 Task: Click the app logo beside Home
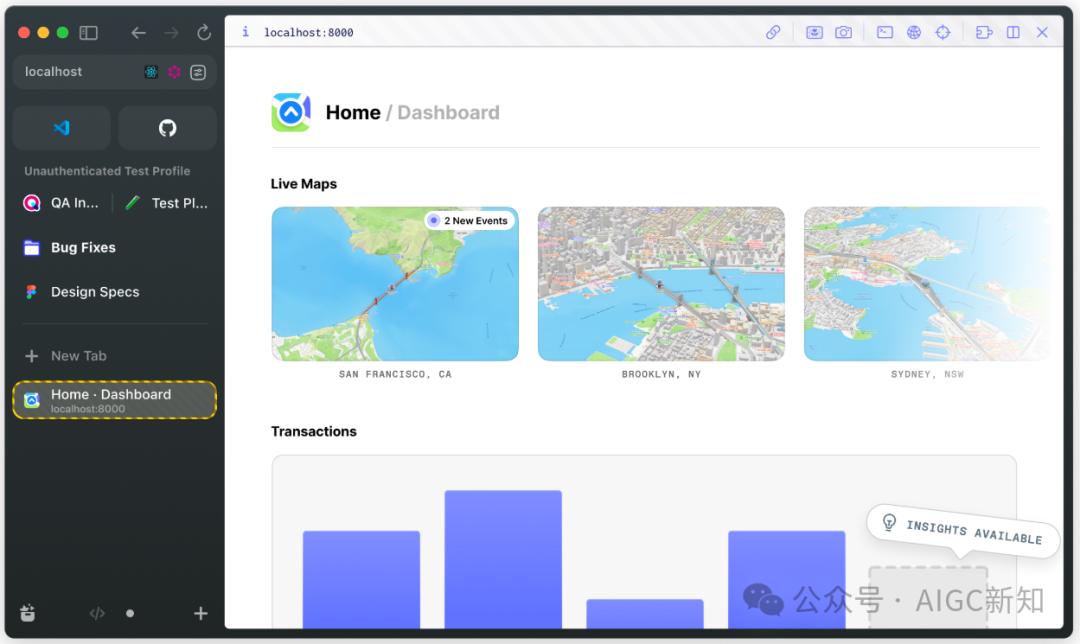(x=291, y=112)
